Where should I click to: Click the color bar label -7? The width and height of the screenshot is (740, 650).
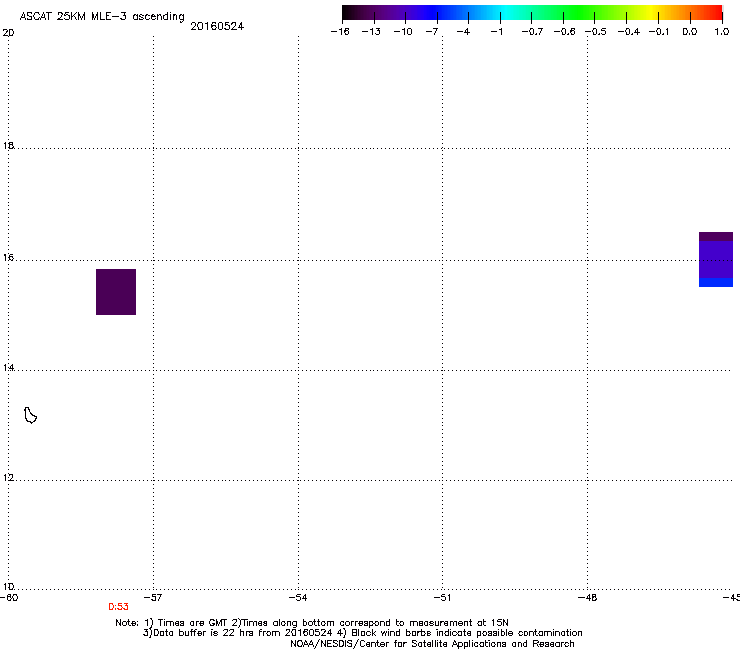tap(432, 32)
